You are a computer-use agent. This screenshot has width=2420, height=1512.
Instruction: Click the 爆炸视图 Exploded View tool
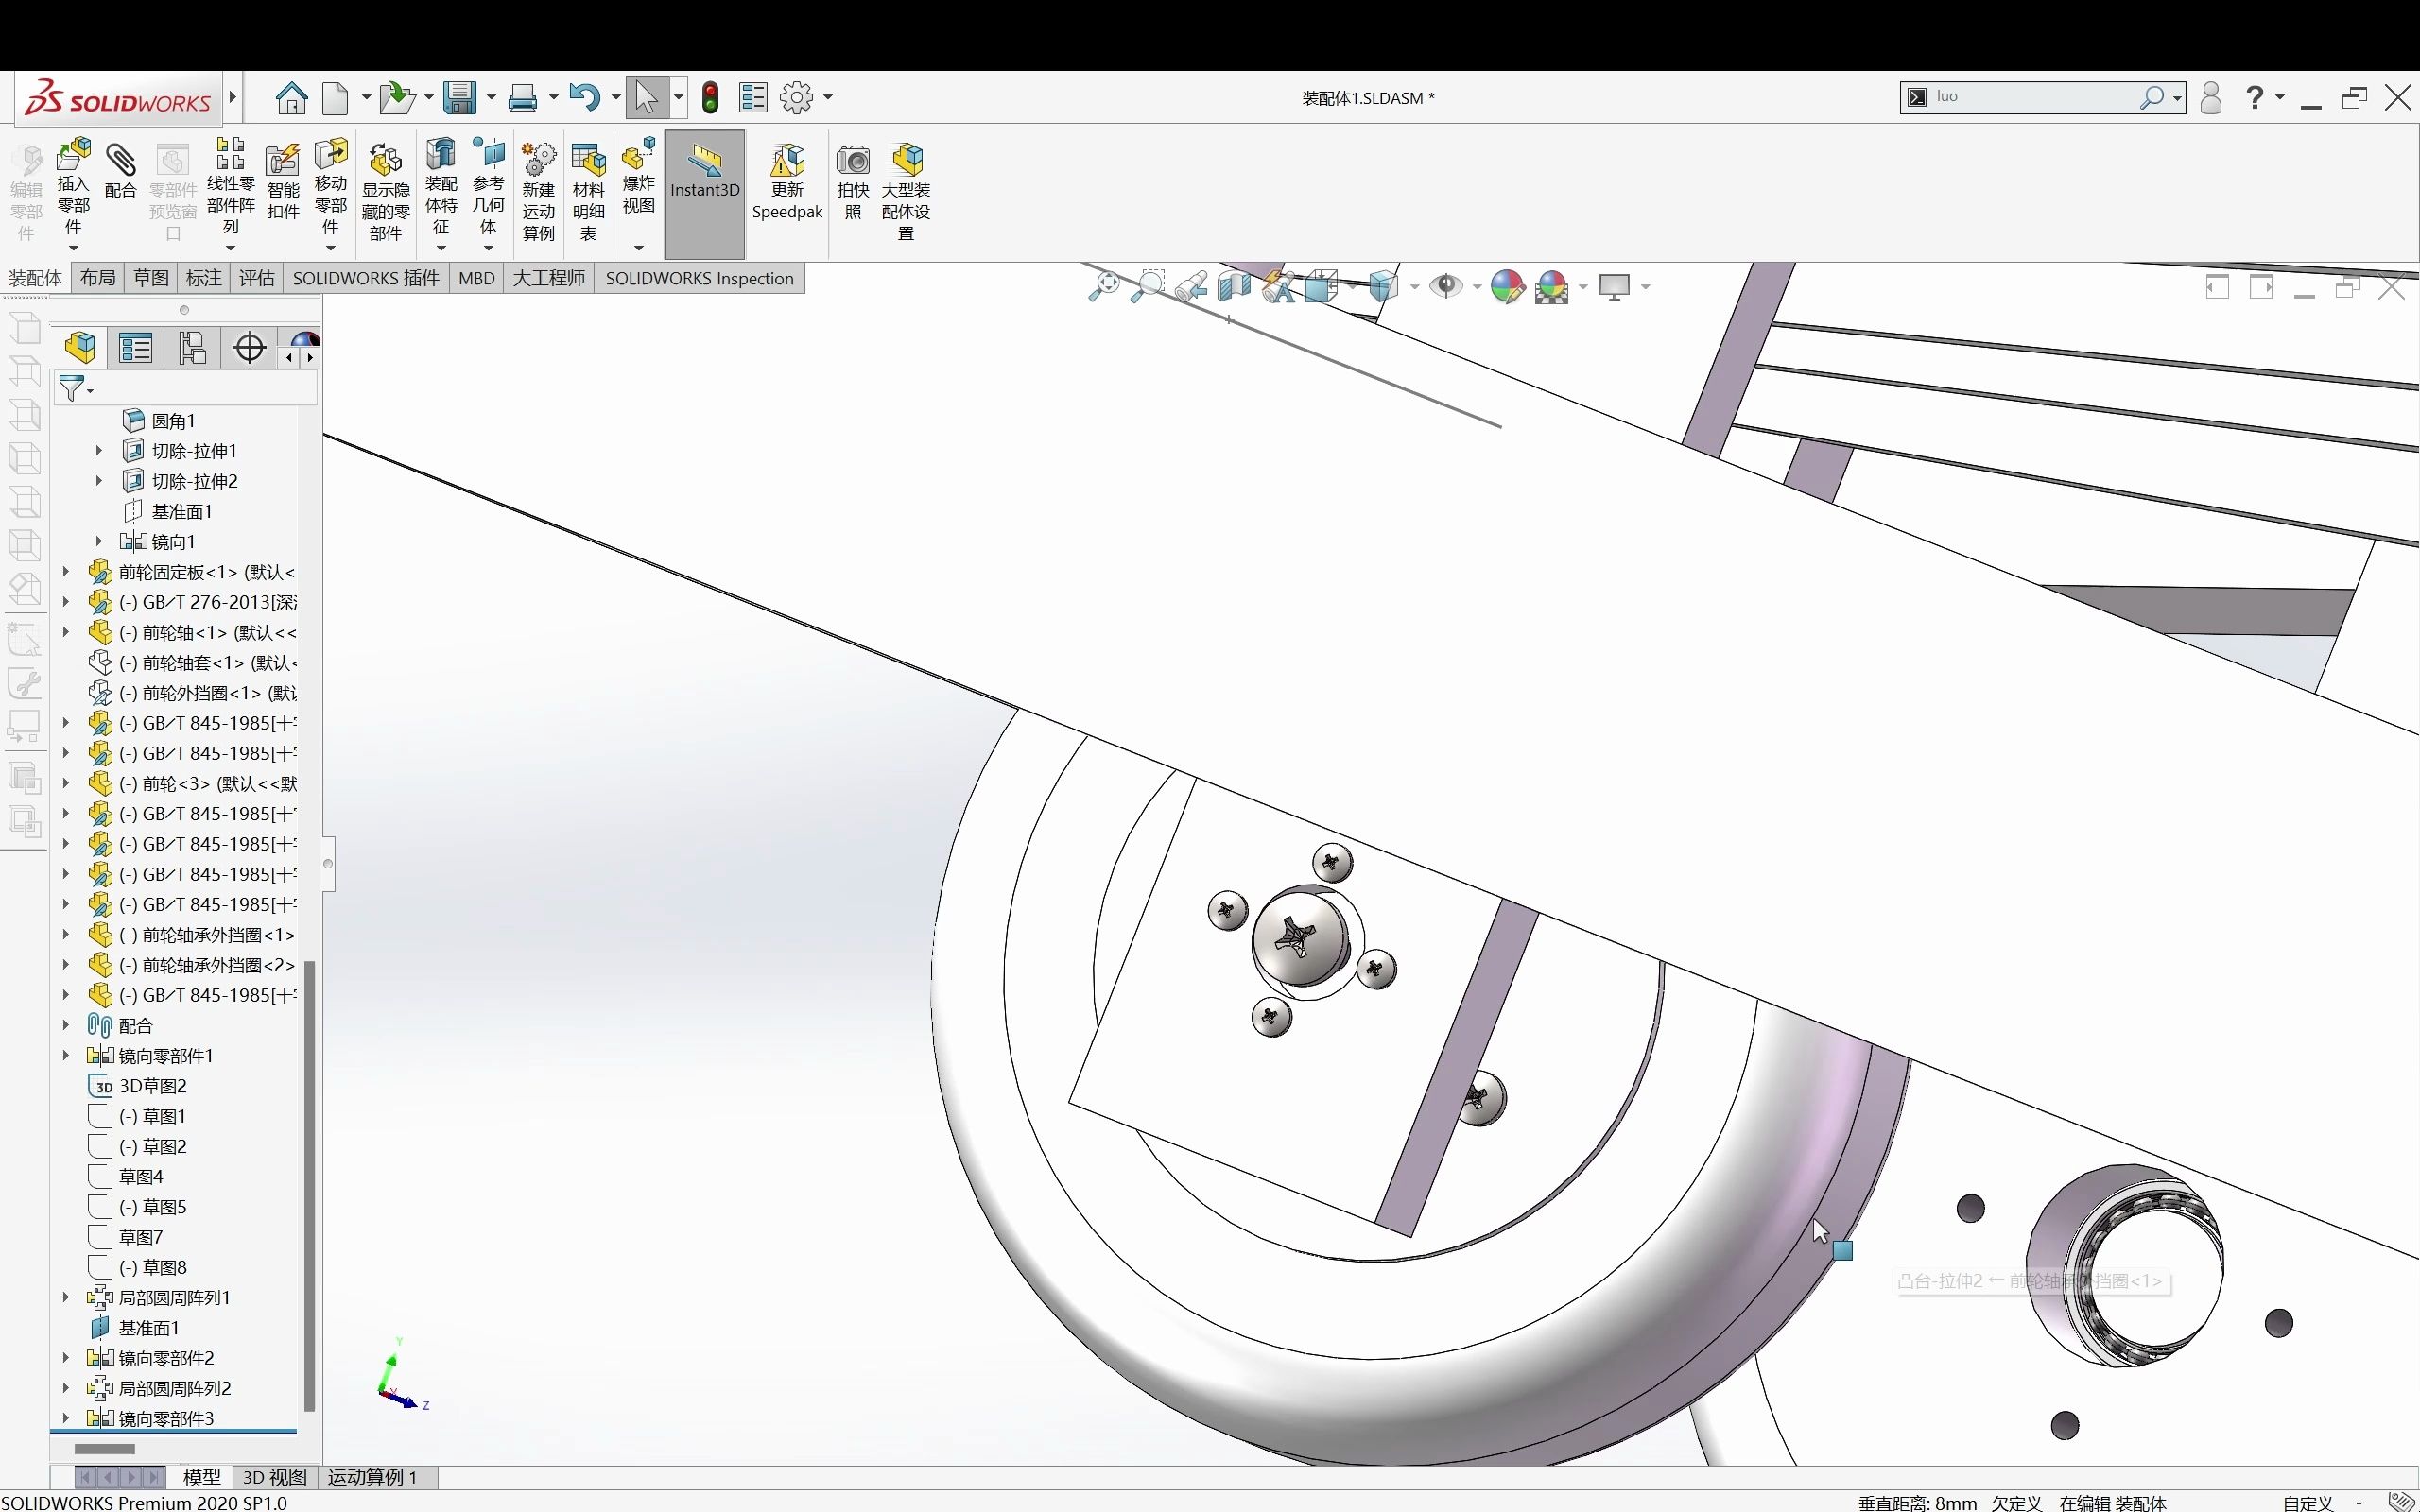point(638,177)
